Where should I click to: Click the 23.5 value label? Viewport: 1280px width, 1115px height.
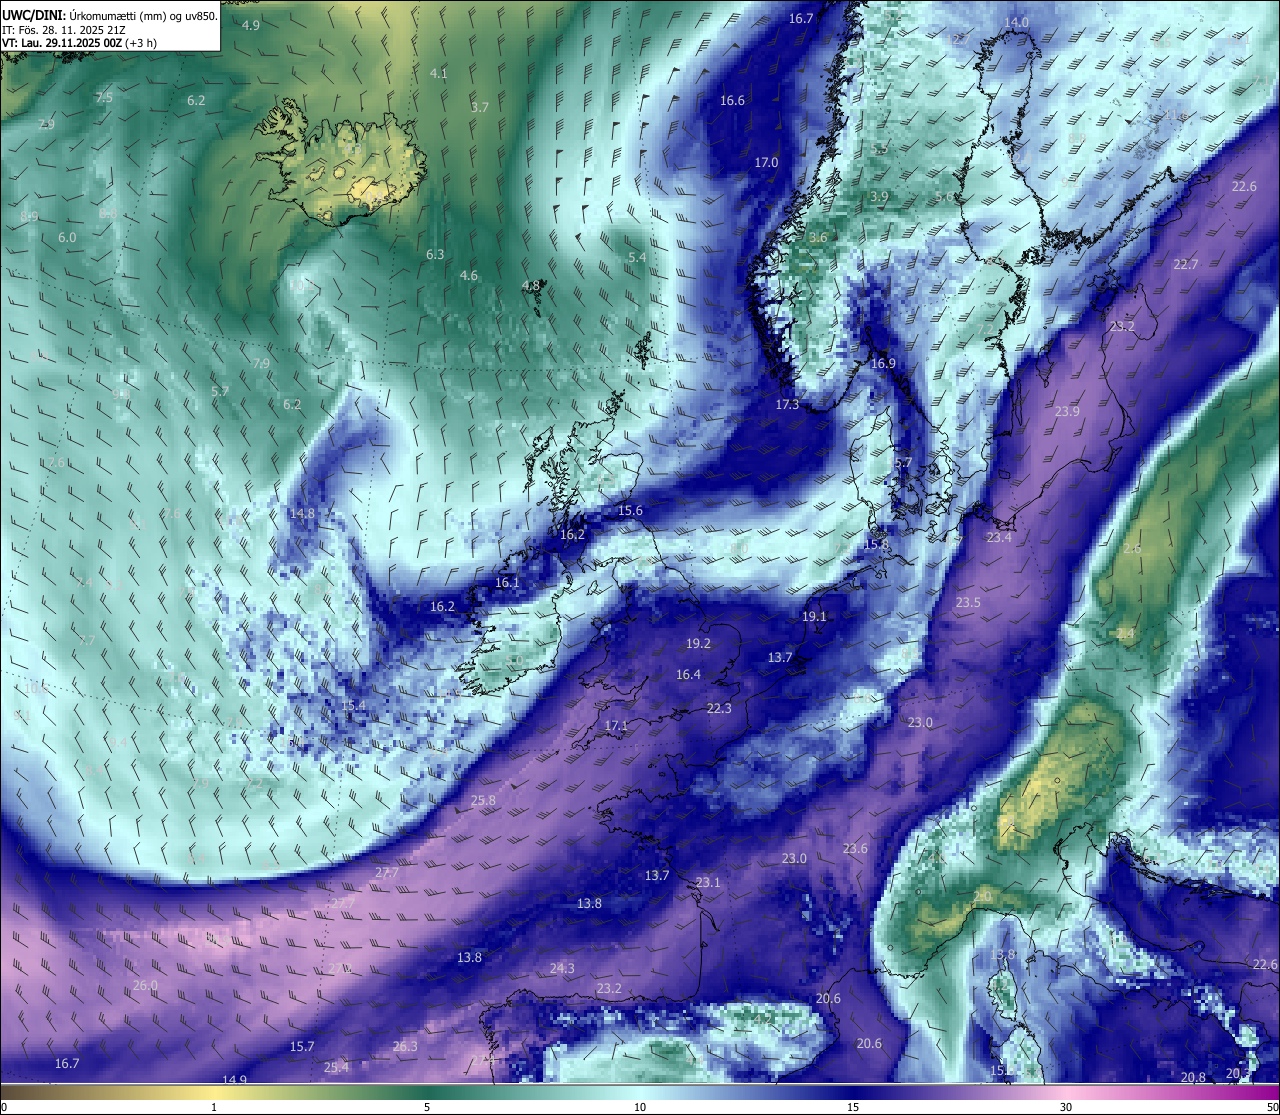(968, 602)
